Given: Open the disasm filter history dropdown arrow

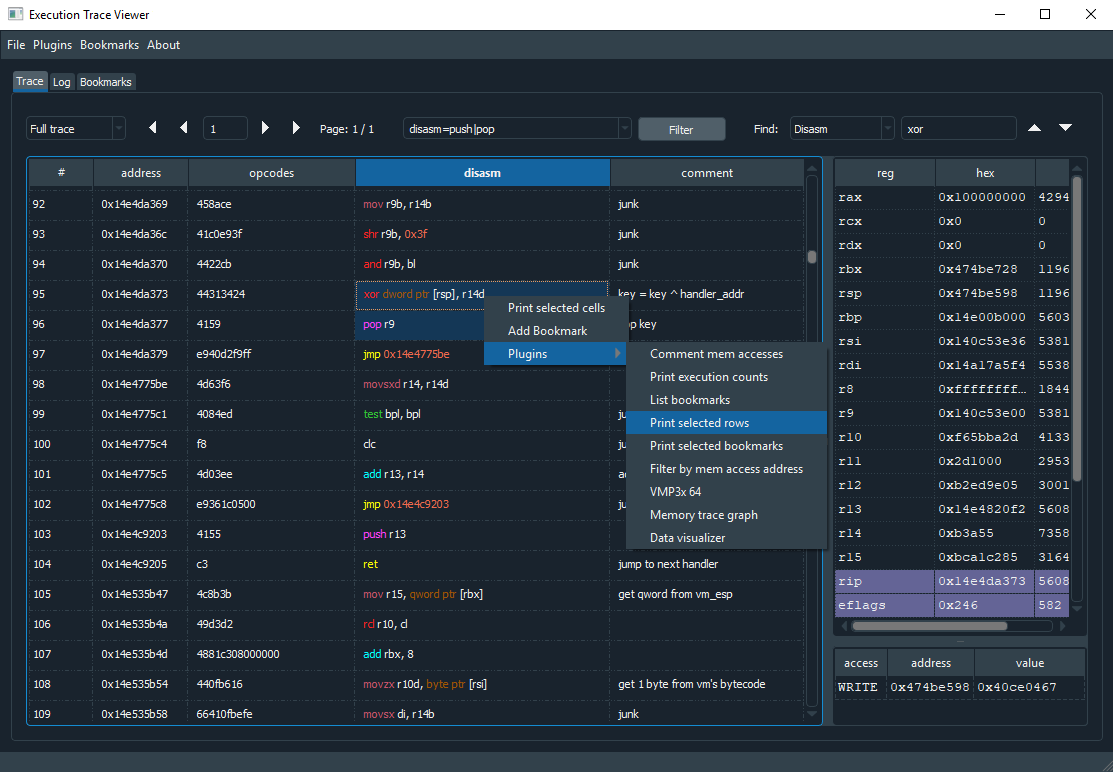Looking at the screenshot, I should coord(624,128).
